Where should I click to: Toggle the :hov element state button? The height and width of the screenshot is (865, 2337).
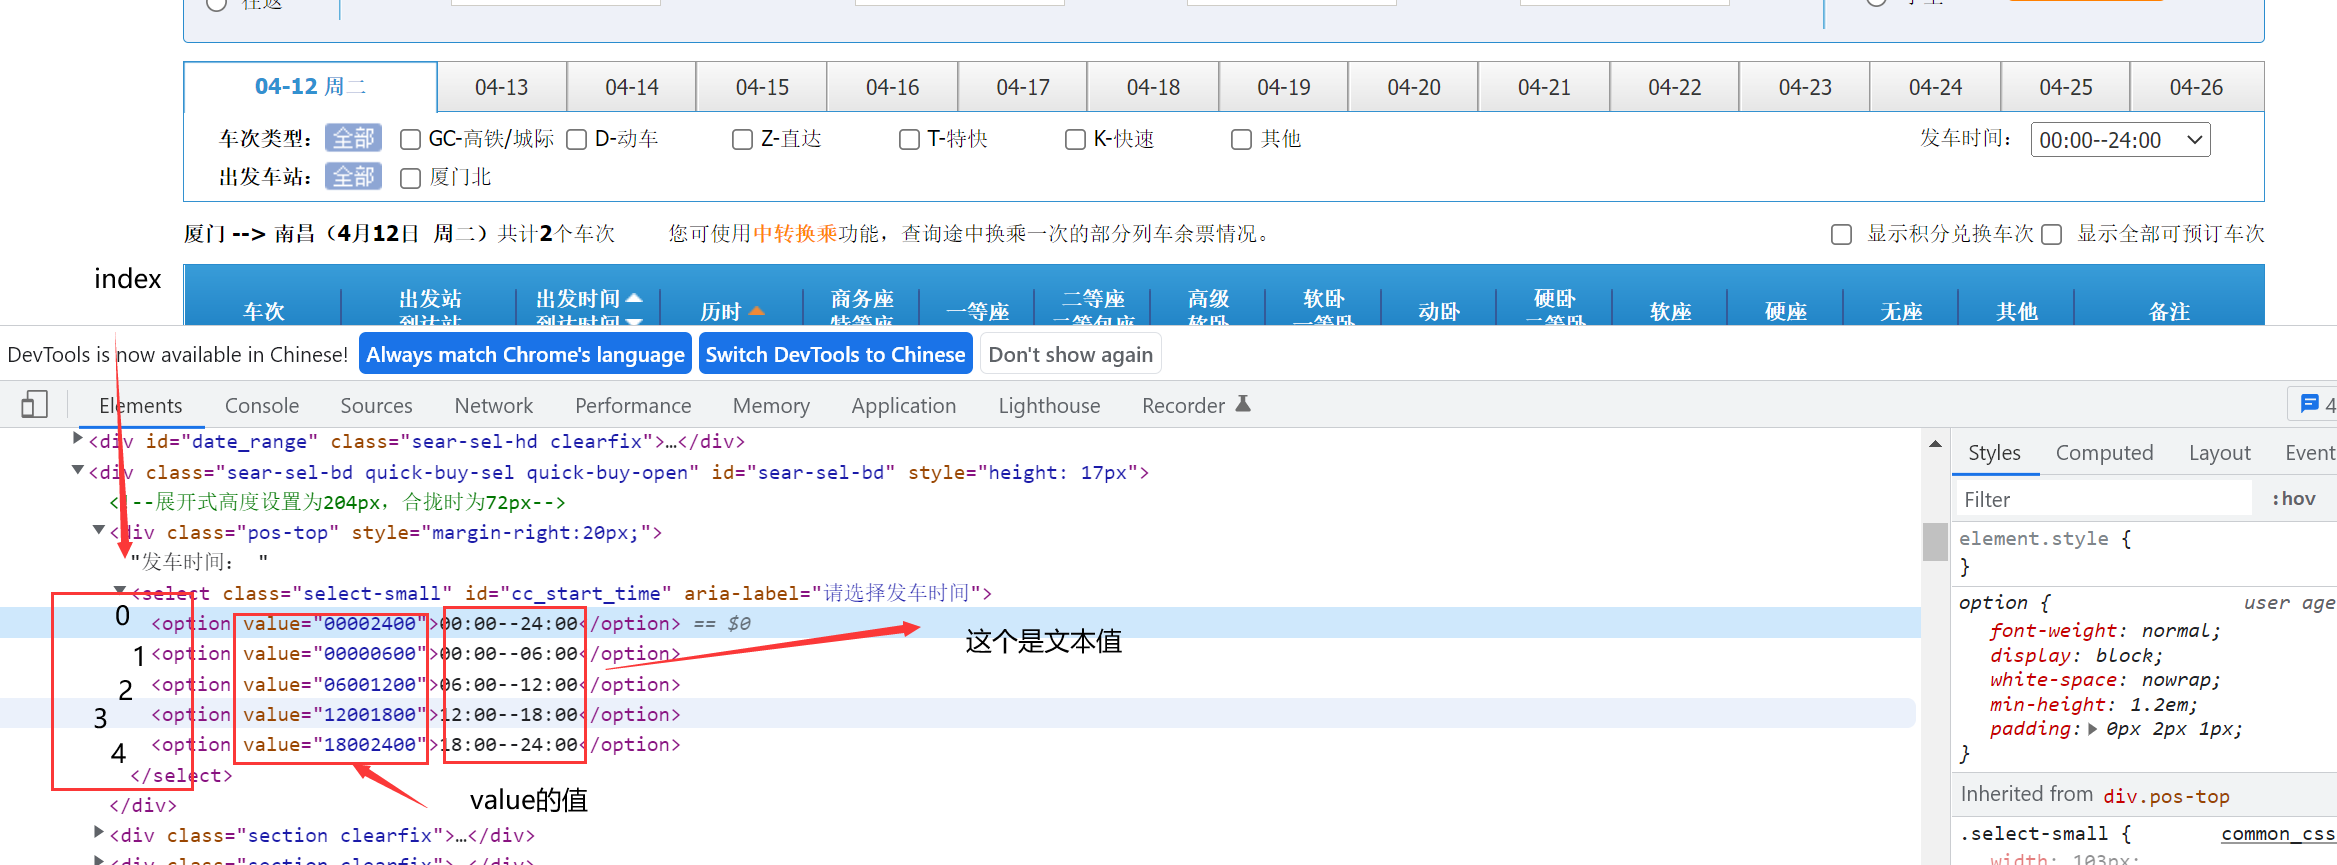tap(2294, 498)
